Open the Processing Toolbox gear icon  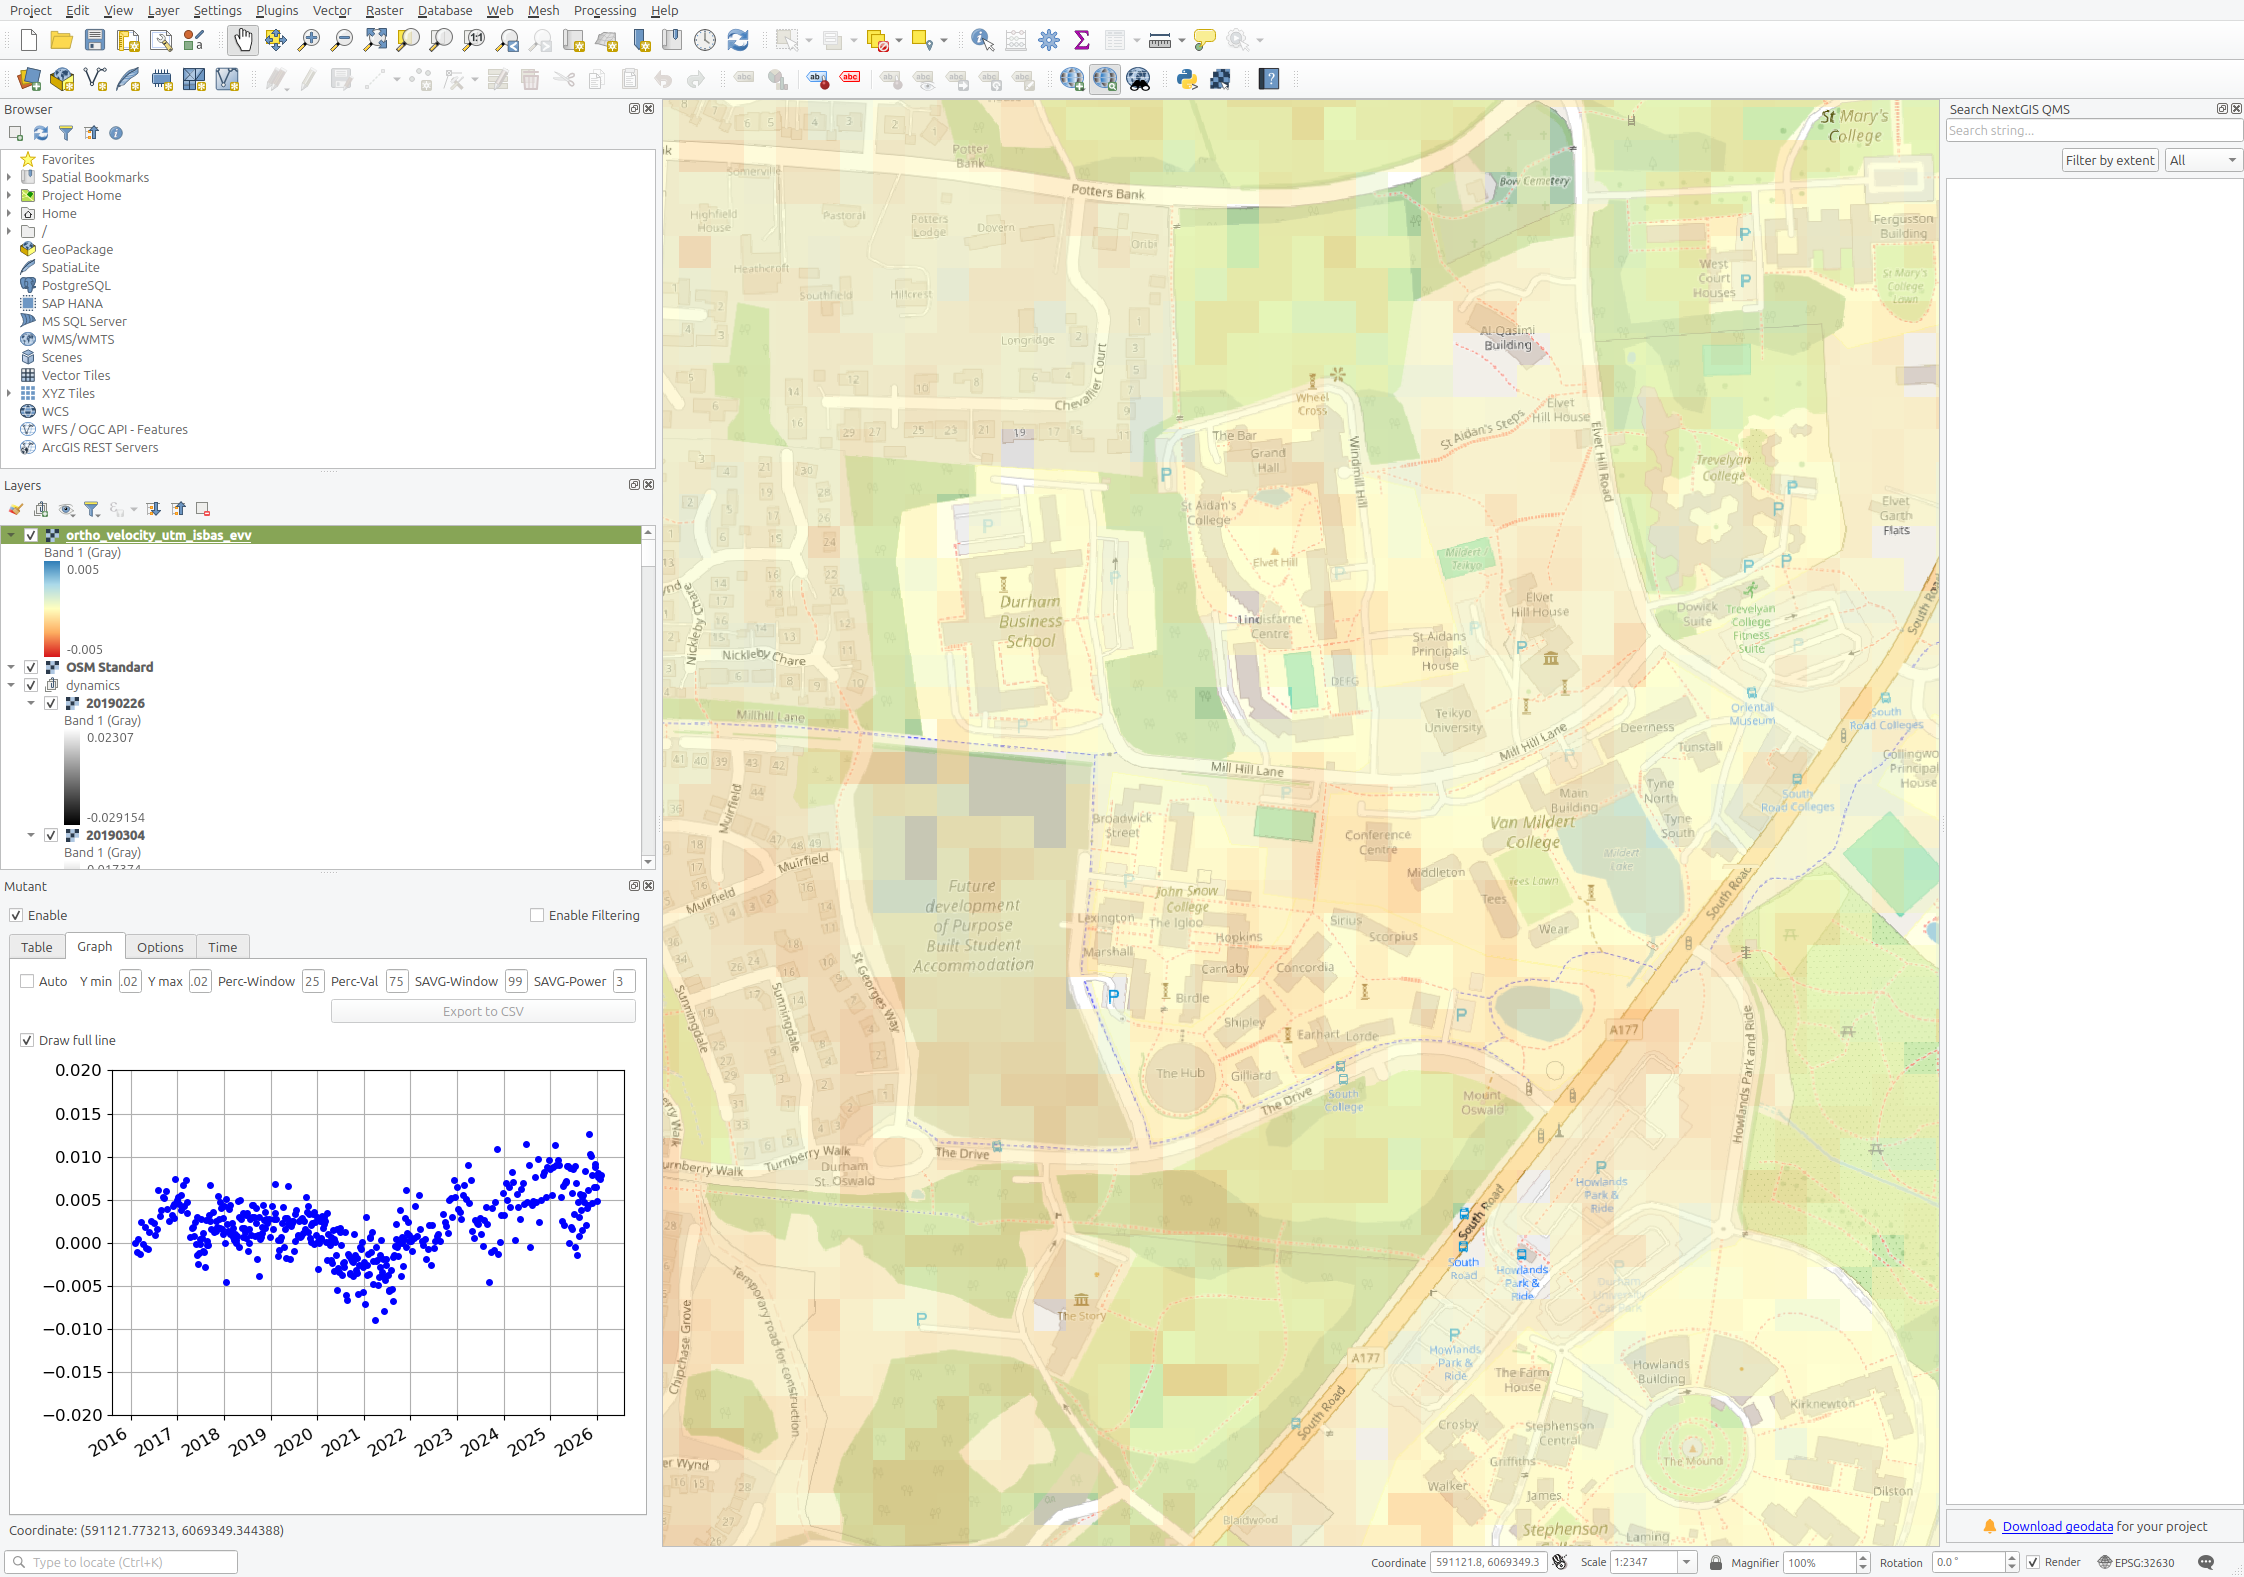(1049, 40)
